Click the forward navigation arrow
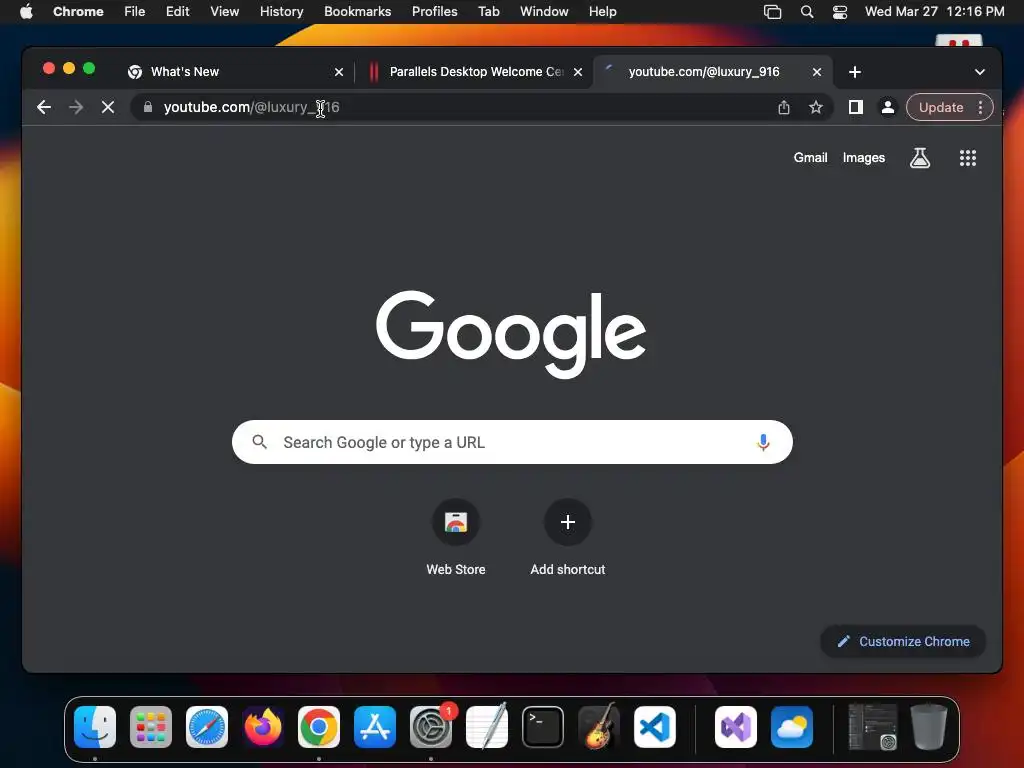 pyautogui.click(x=76, y=107)
